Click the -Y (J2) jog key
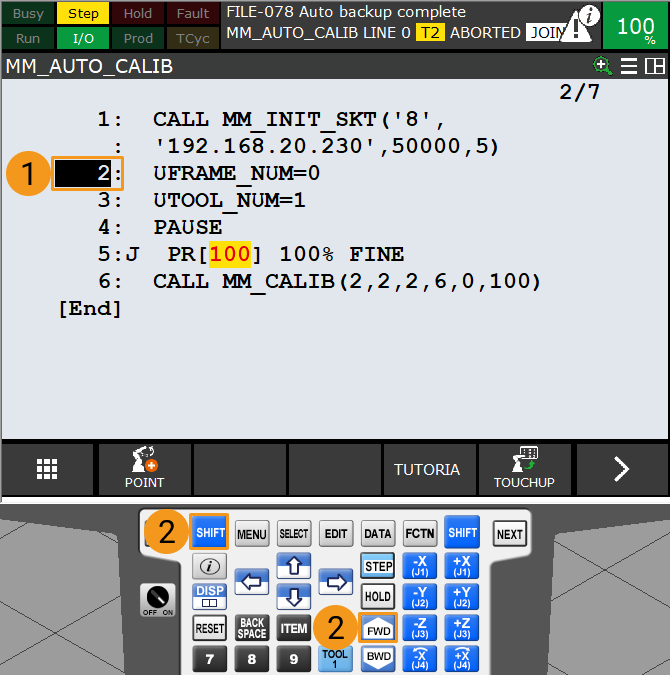This screenshot has height=675, width=670. click(x=420, y=597)
